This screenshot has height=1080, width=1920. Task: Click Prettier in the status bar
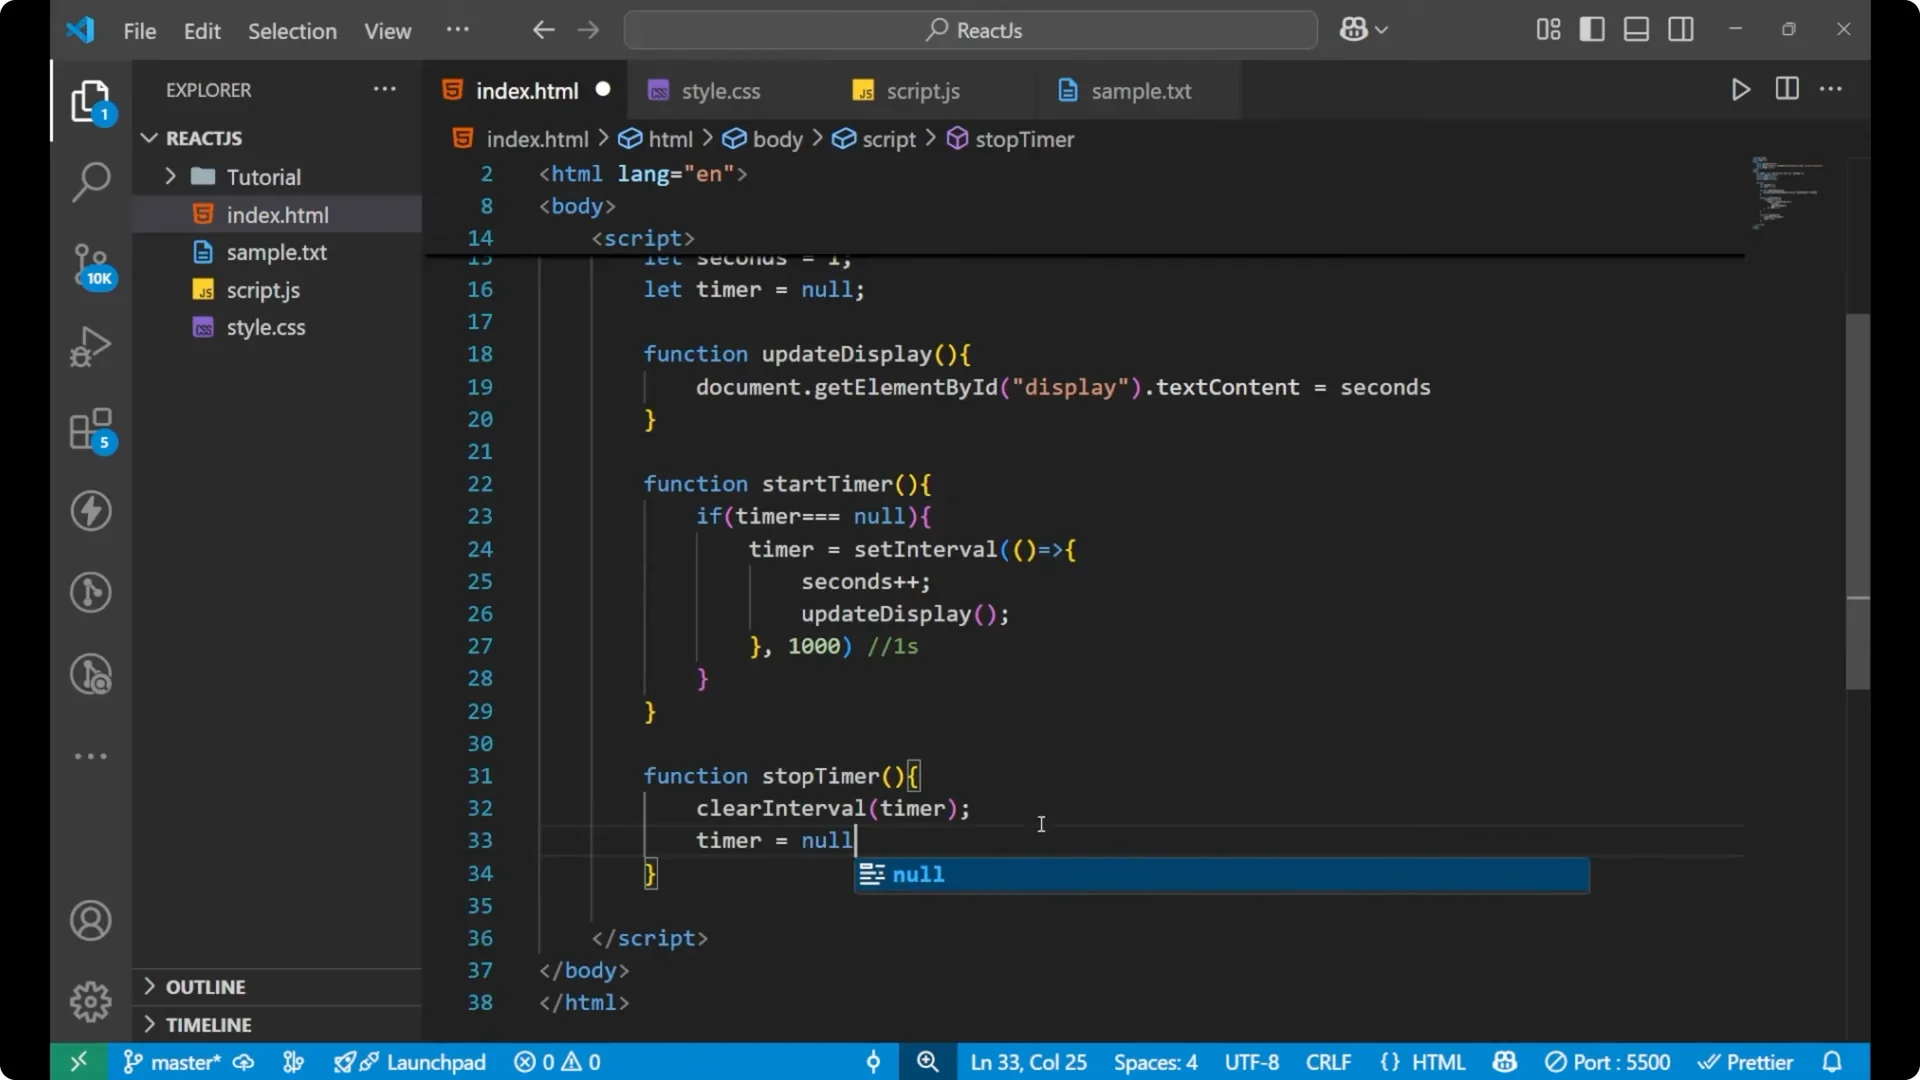coord(1748,1062)
